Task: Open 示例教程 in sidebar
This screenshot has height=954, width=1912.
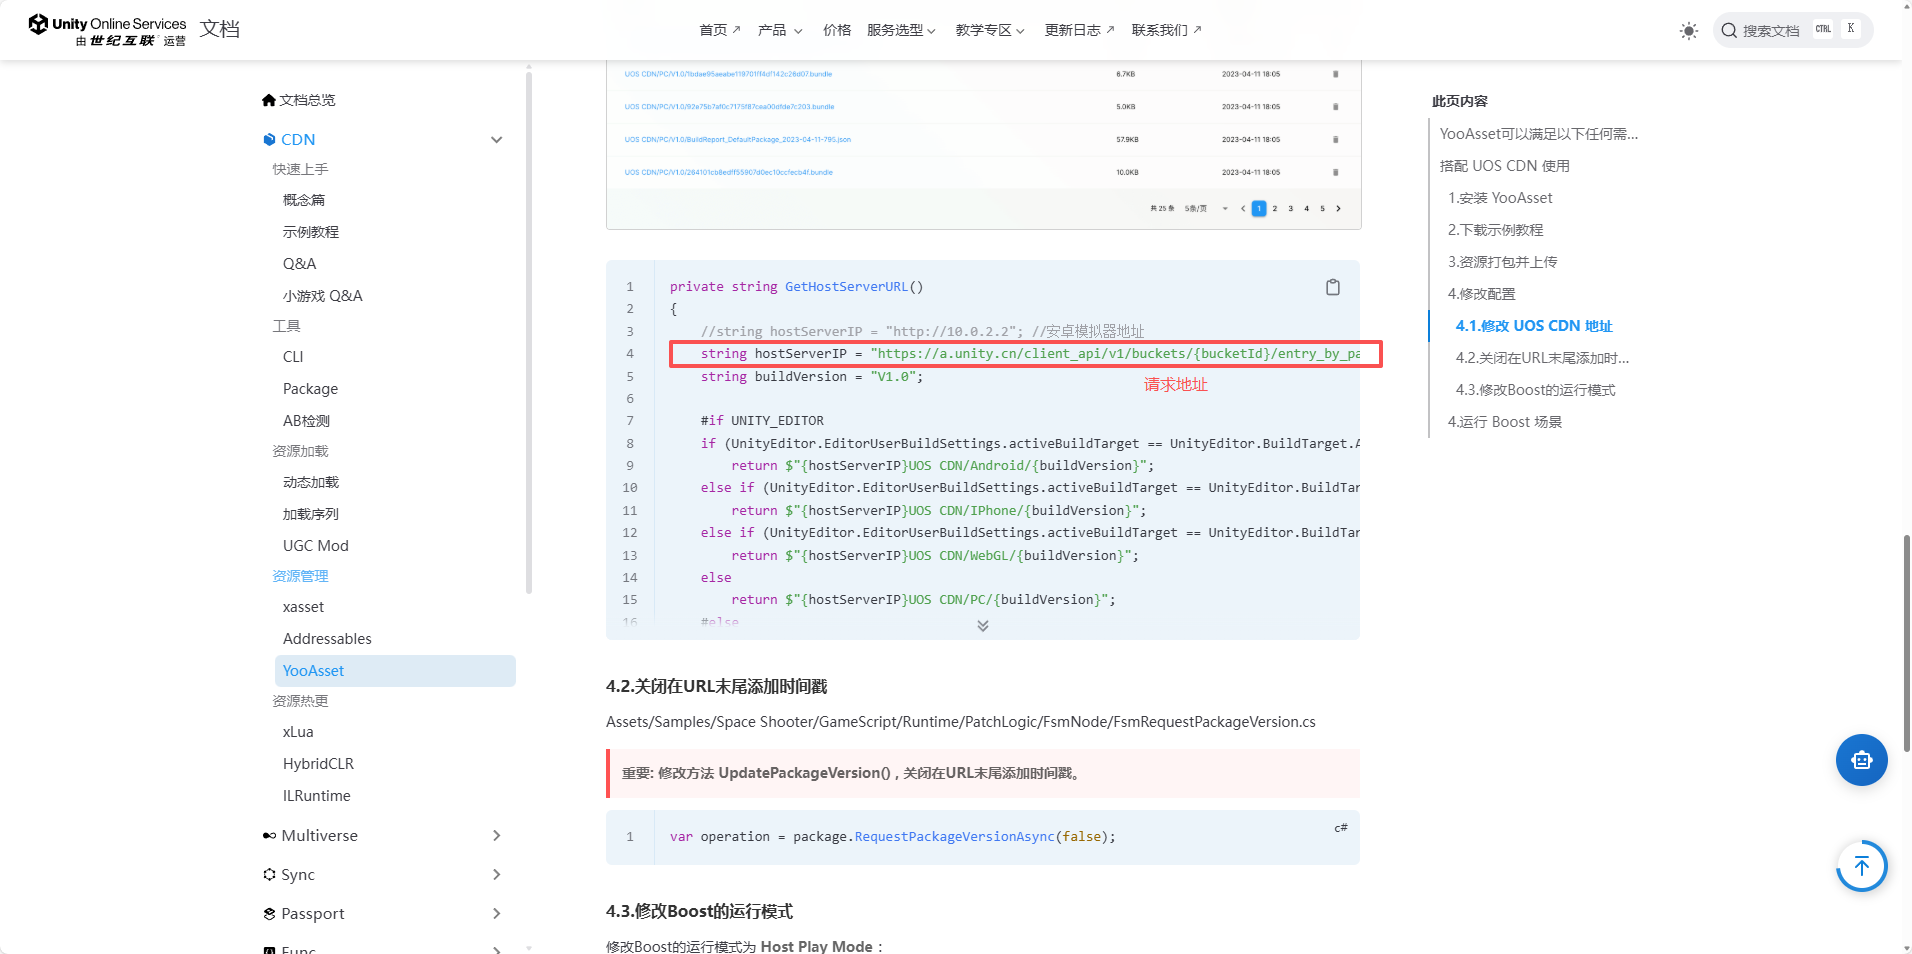Action: pyautogui.click(x=311, y=232)
